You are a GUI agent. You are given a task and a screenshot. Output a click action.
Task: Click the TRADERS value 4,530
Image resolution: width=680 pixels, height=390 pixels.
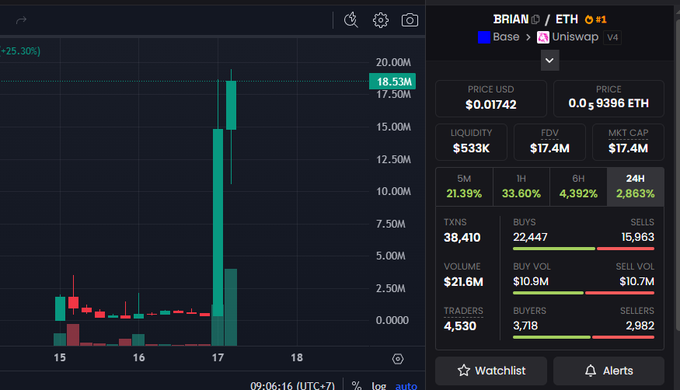(460, 326)
